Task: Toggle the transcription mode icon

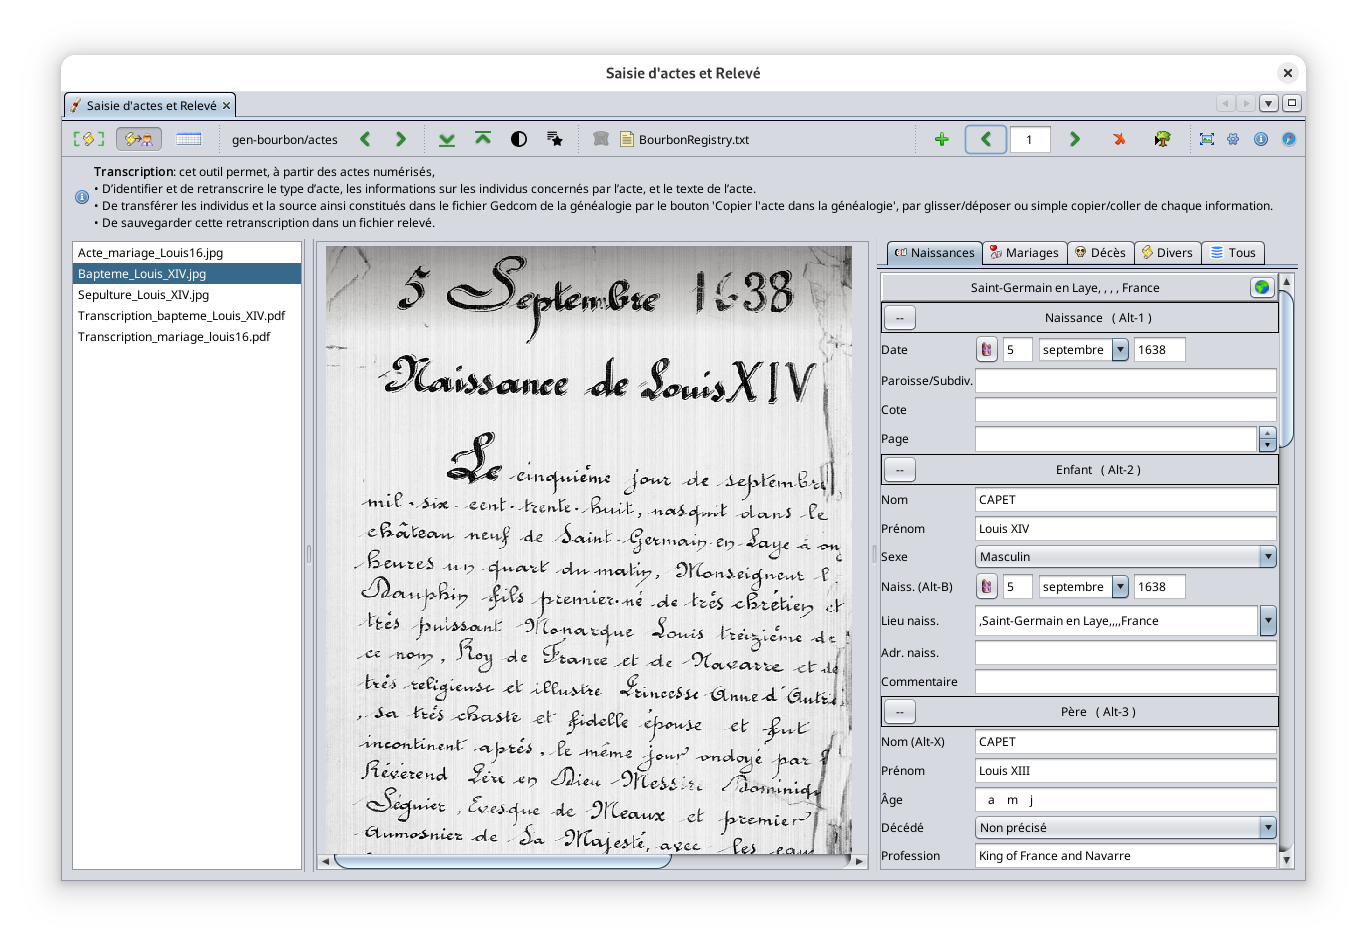Action: [x=139, y=139]
